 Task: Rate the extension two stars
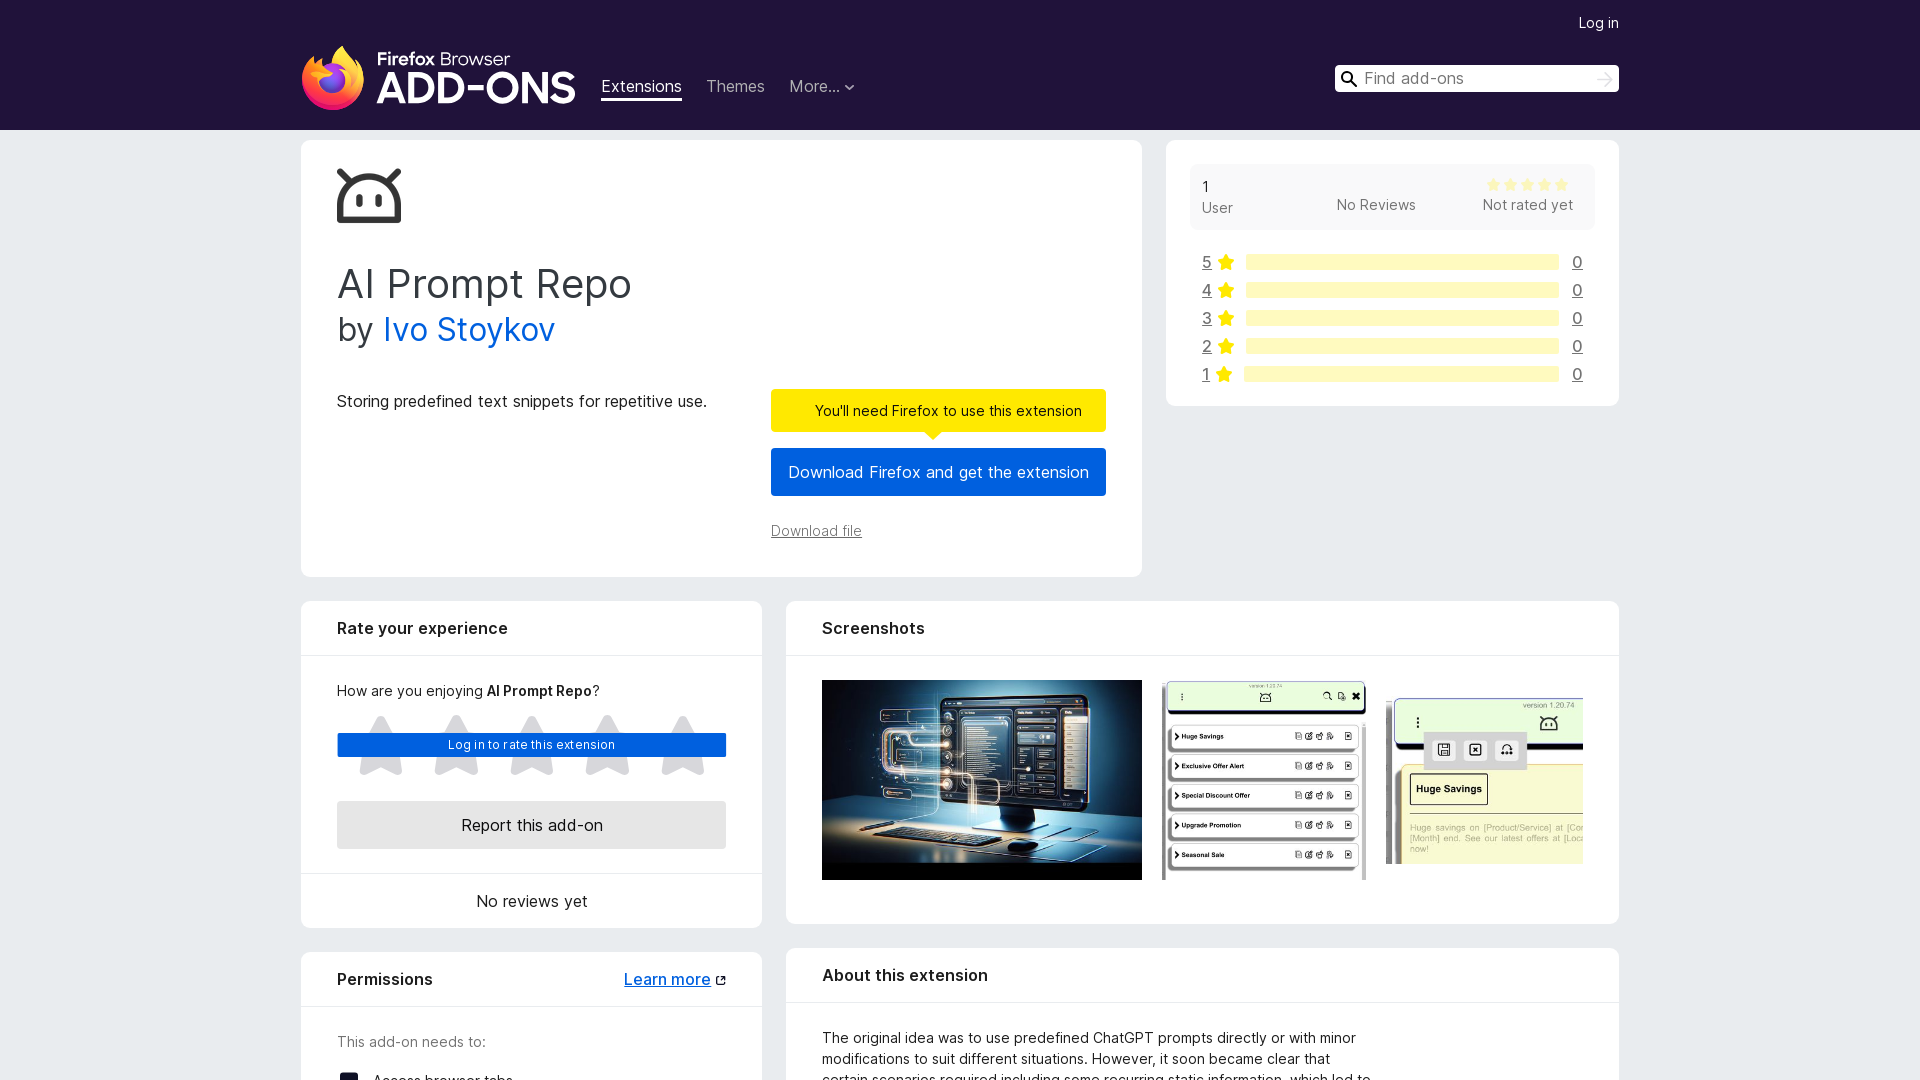pyautogui.click(x=456, y=745)
